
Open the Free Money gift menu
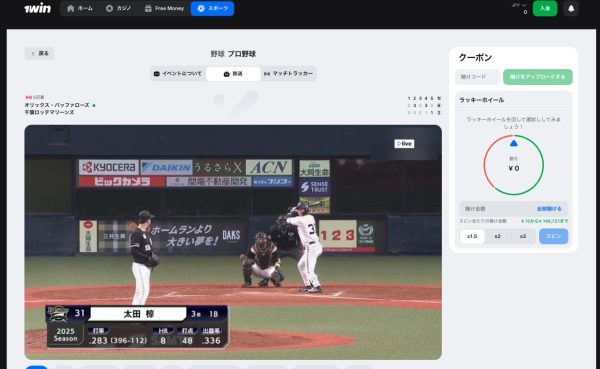coord(164,8)
